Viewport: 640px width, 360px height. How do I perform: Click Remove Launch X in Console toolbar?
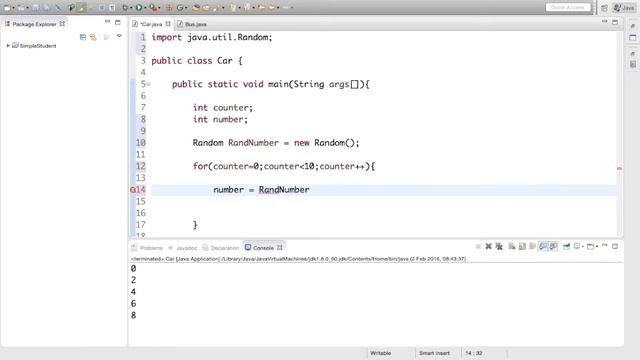489,247
